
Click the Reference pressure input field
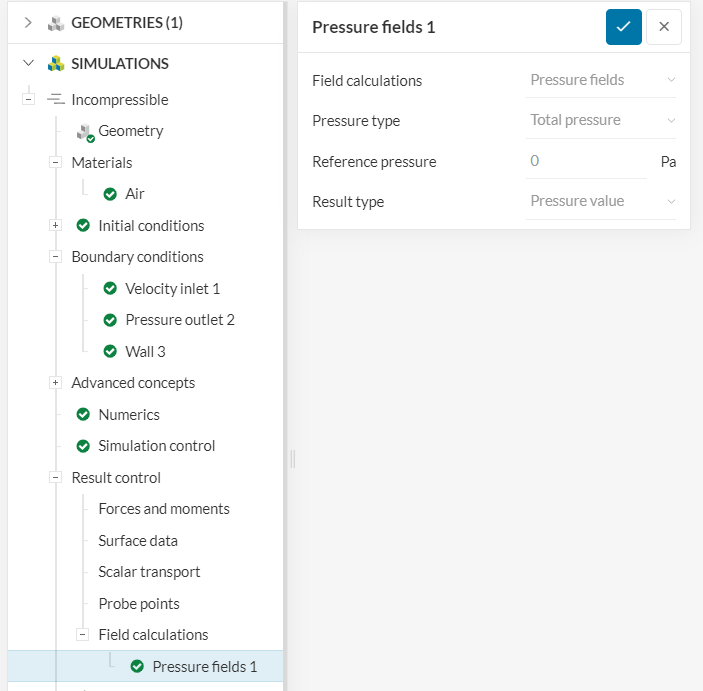[x=586, y=161]
